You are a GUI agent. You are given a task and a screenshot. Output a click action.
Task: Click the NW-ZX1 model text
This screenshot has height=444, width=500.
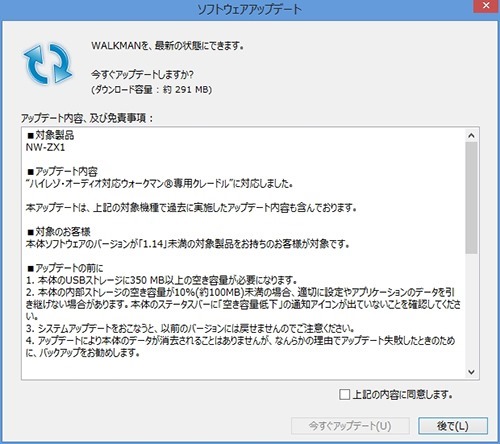tap(45, 147)
